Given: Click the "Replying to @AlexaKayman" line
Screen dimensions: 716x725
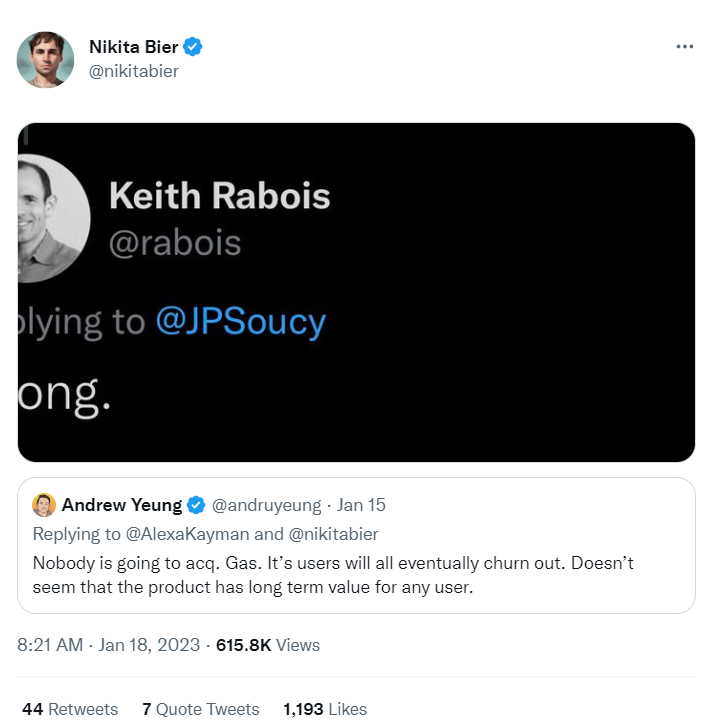Looking at the screenshot, I should click(205, 534).
